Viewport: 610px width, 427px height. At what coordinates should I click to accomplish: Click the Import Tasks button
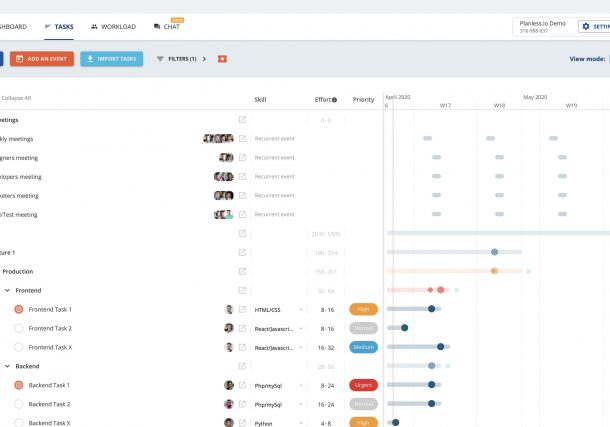(111, 59)
